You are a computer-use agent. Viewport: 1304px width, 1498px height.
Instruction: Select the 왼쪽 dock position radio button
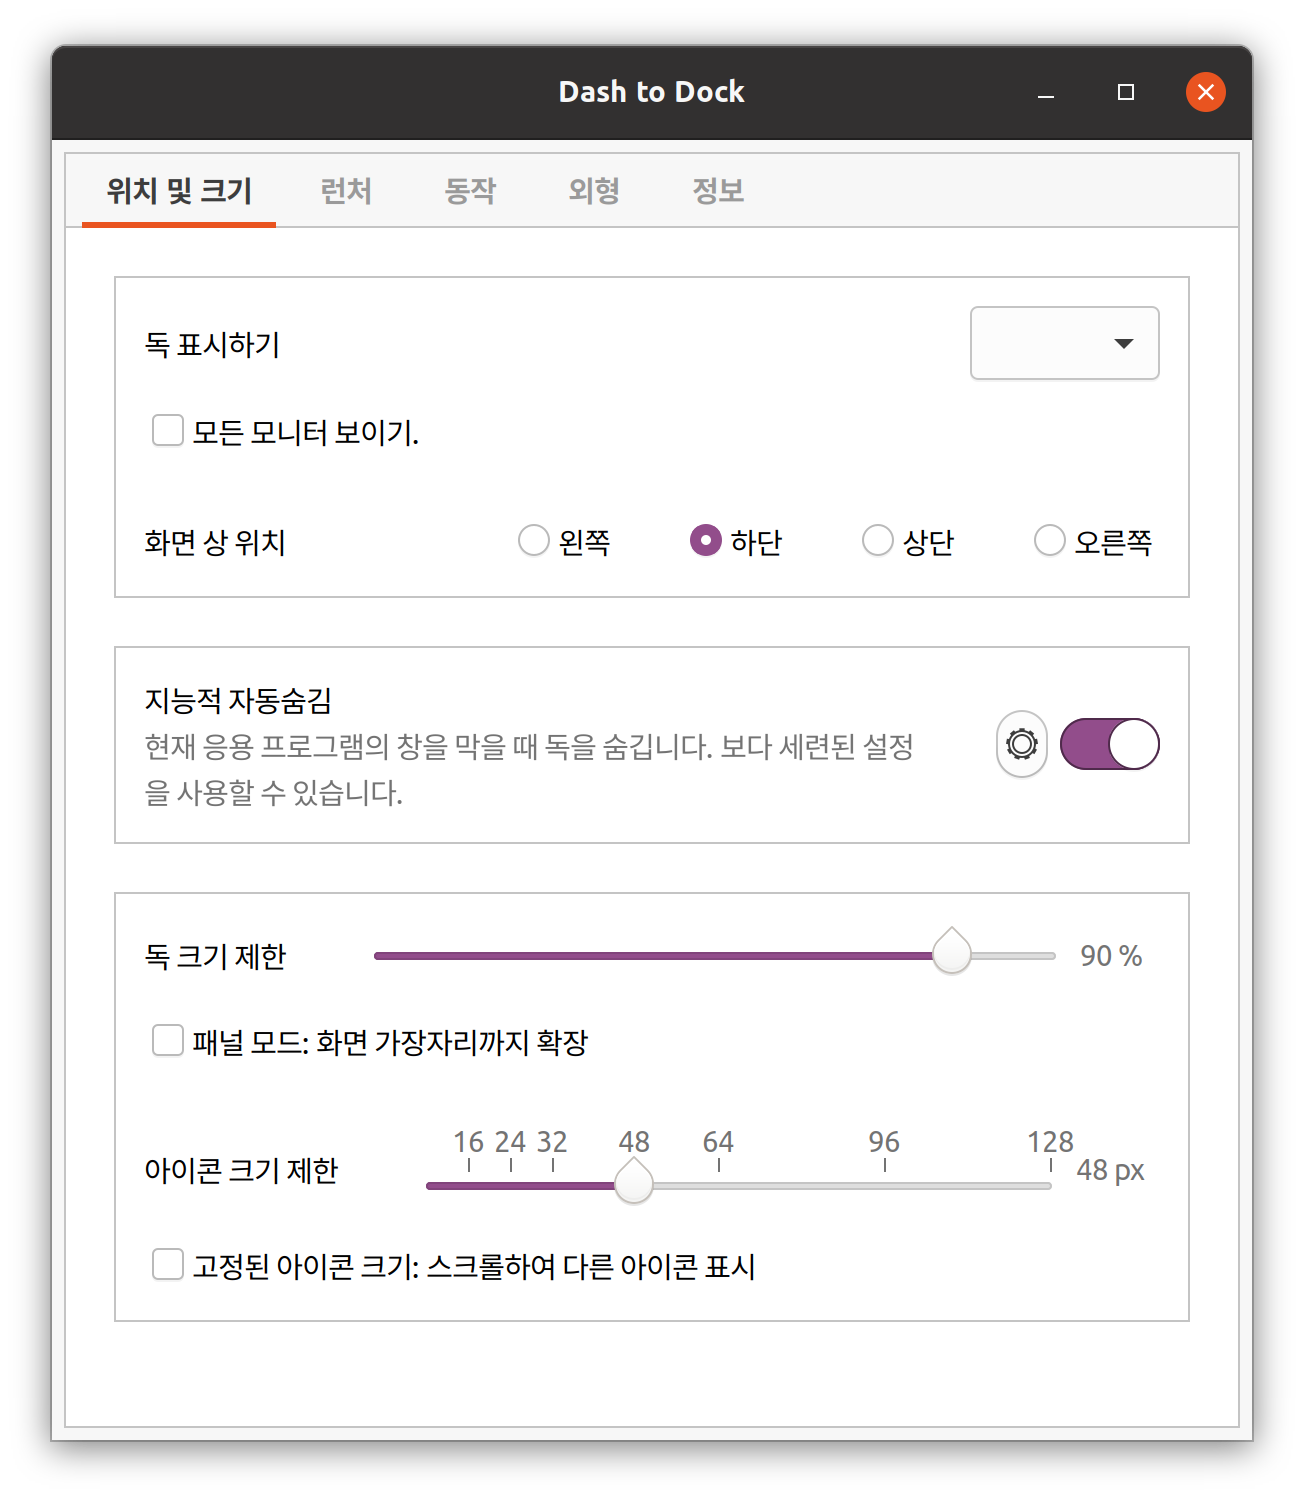click(534, 540)
